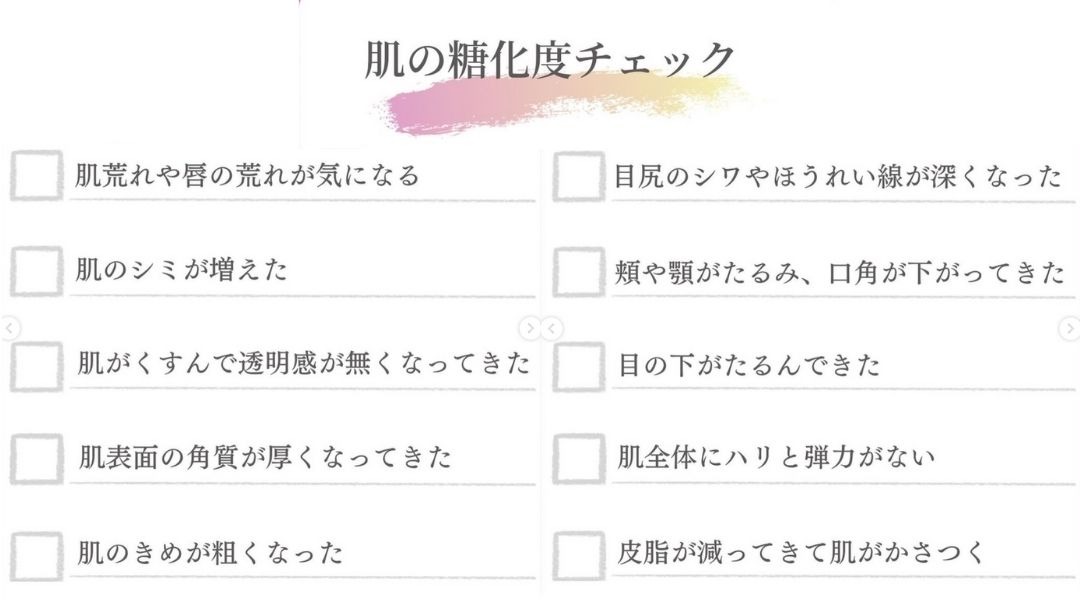
Task: Tick the 目の下がたるんできた checkbox
Action: 579,366
